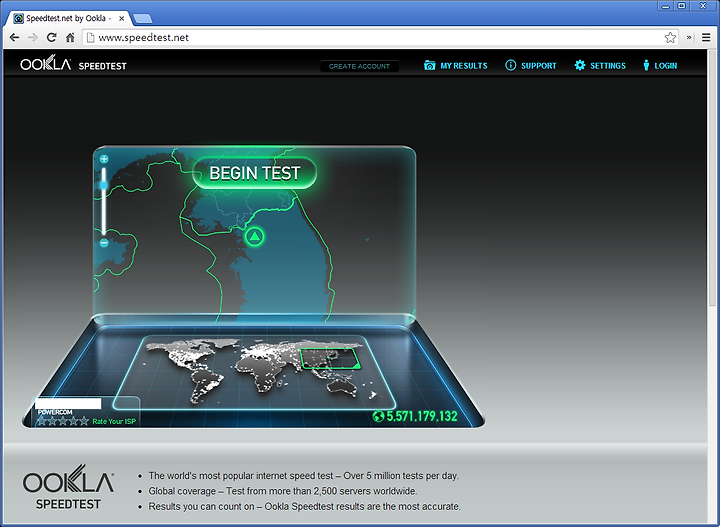The width and height of the screenshot is (720, 527).
Task: Maximize the browser window
Action: tap(682, 6)
